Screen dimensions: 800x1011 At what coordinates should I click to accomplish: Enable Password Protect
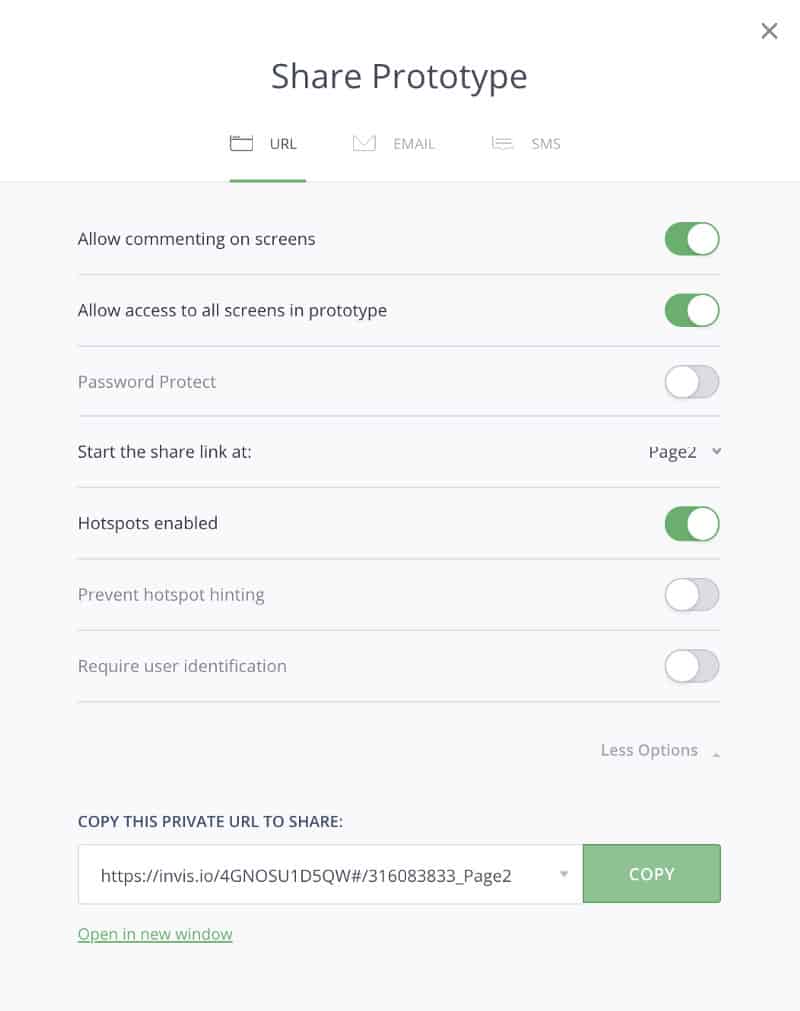coord(692,381)
